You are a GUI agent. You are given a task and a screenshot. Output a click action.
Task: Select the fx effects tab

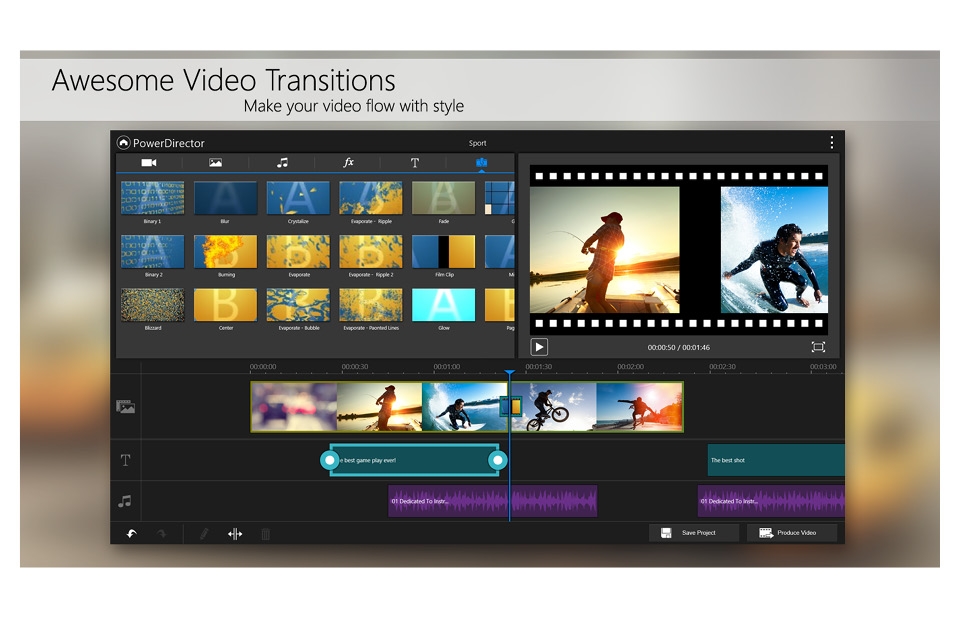(x=348, y=162)
